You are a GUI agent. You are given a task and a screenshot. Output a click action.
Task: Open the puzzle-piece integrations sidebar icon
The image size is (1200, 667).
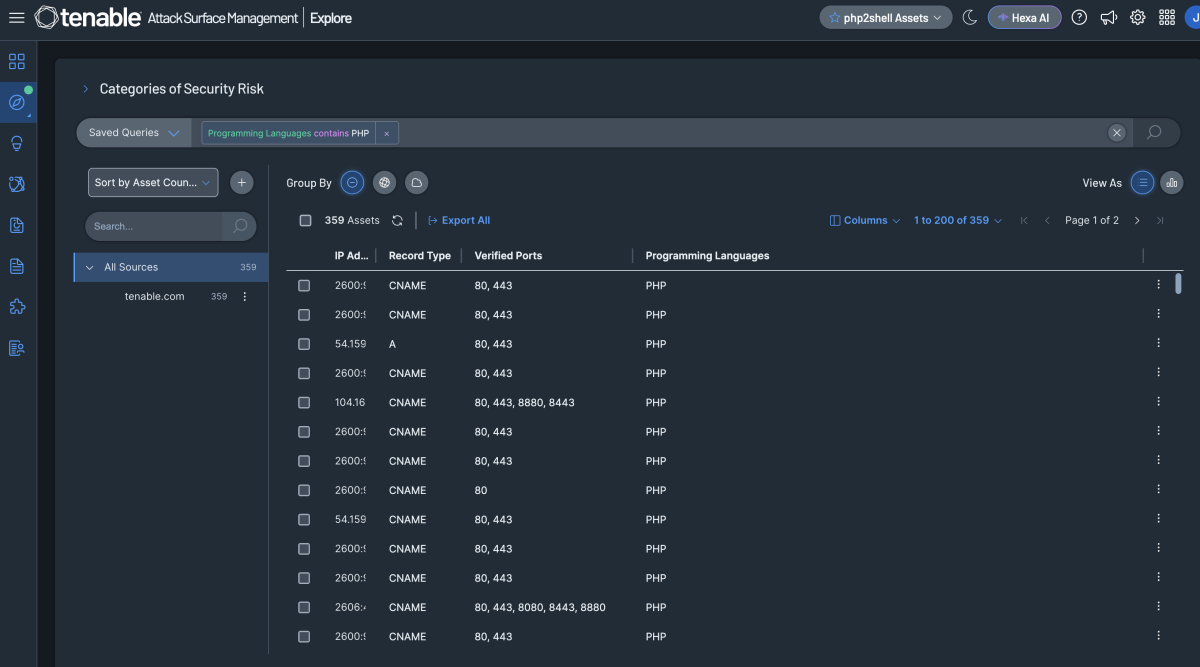(x=17, y=307)
